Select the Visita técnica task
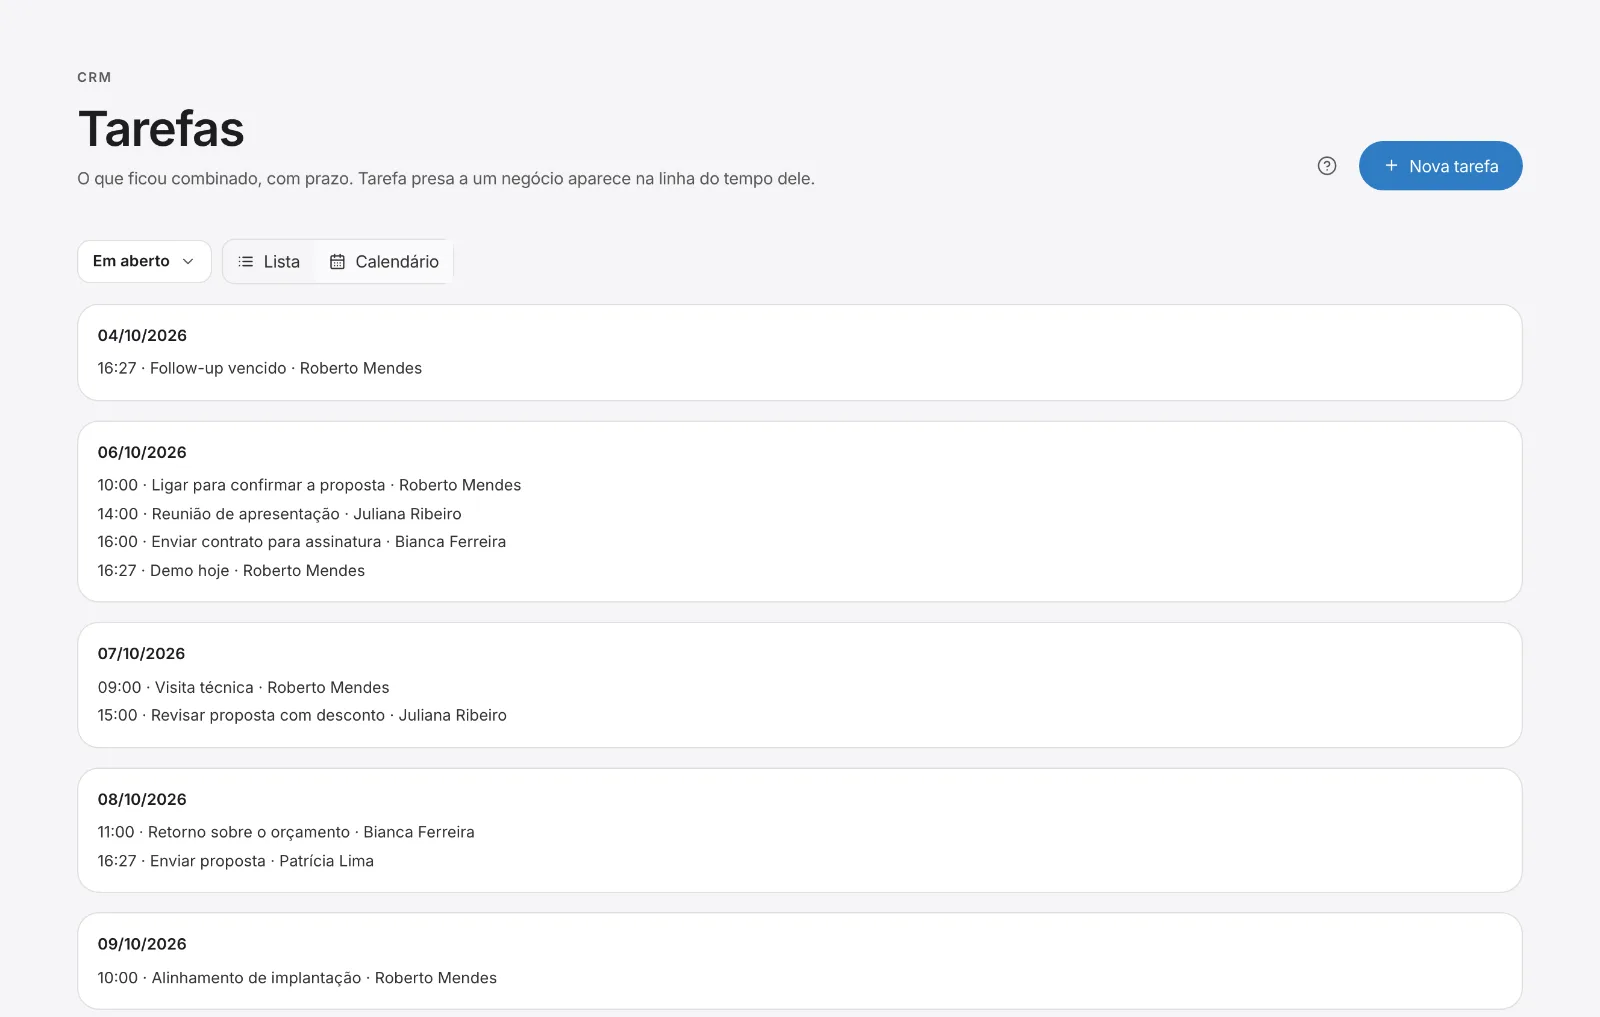 click(243, 688)
